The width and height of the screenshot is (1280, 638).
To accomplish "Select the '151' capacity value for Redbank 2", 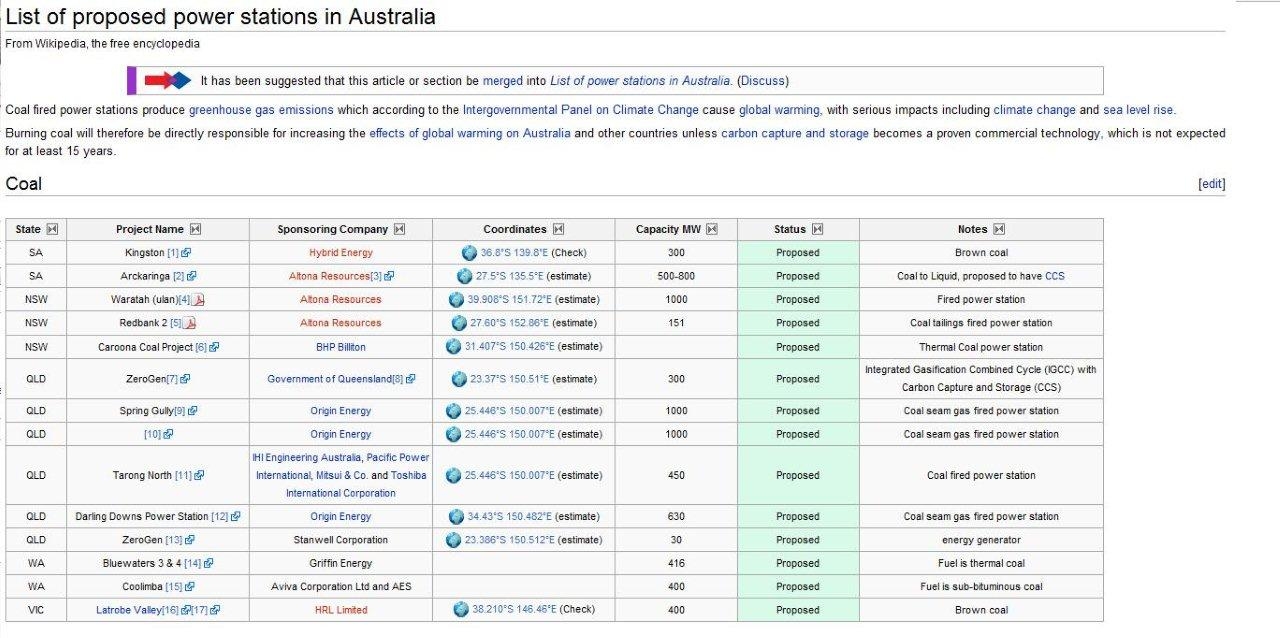I will pos(676,323).
